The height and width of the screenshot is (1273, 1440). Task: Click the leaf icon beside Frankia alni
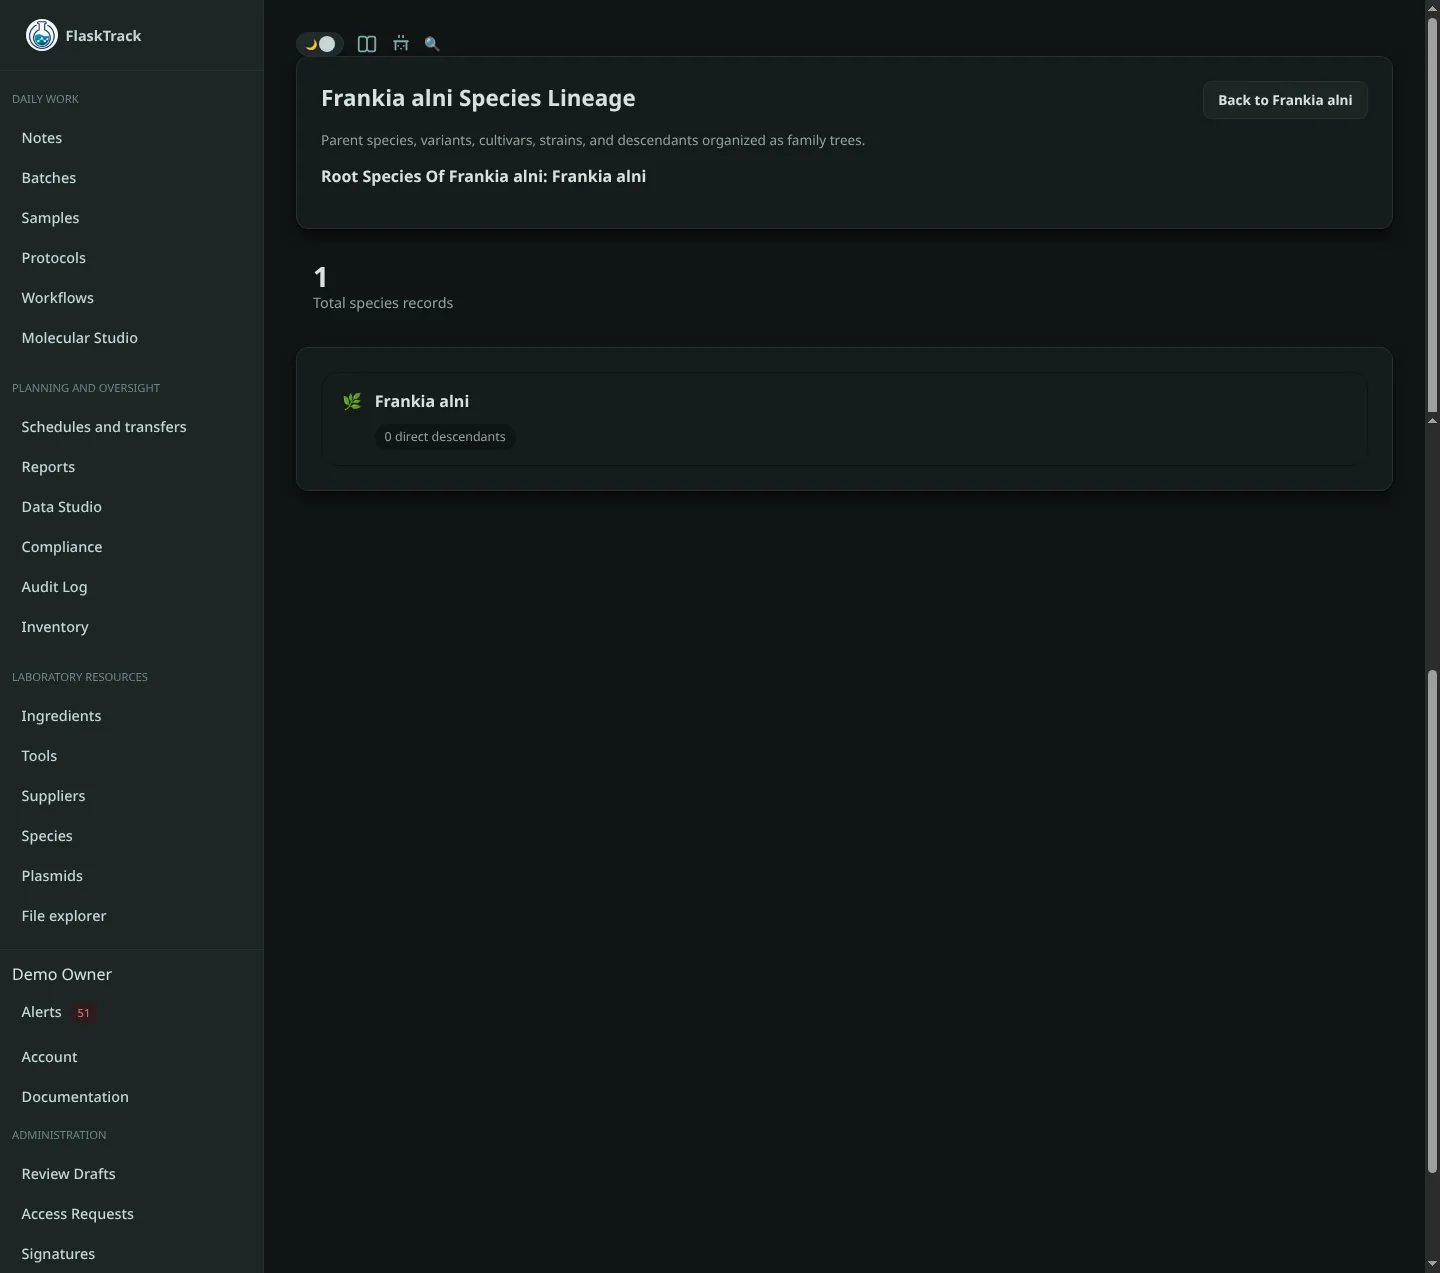(x=352, y=401)
